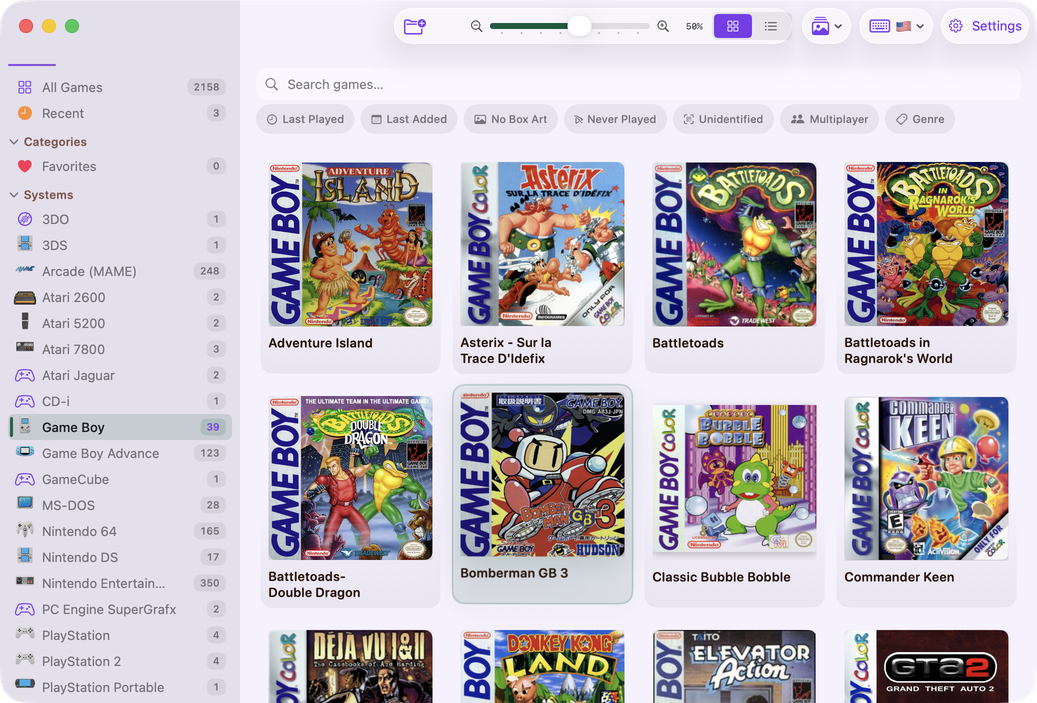1037x703 pixels.
Task: Click the zoom in magnifier icon
Action: [x=663, y=26]
